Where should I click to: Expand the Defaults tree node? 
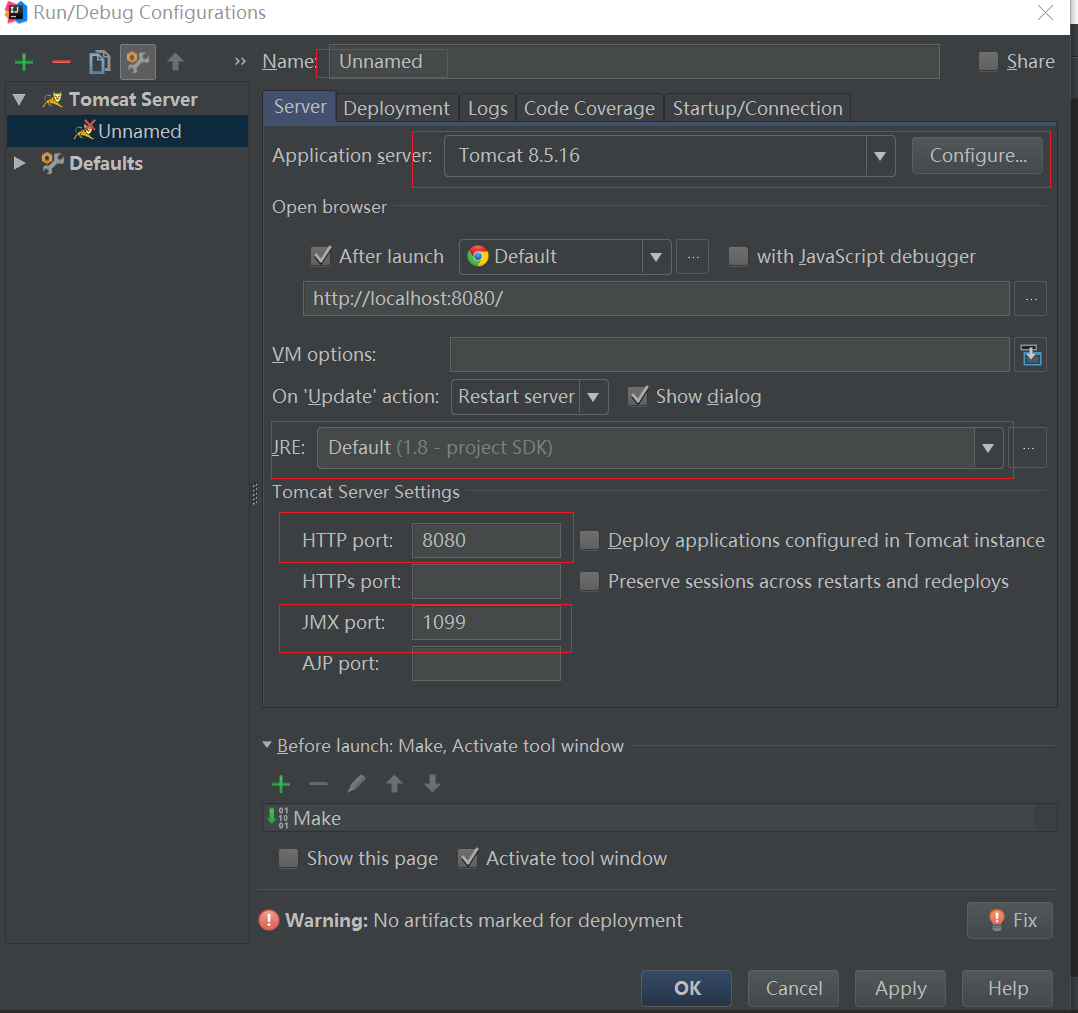coord(20,163)
